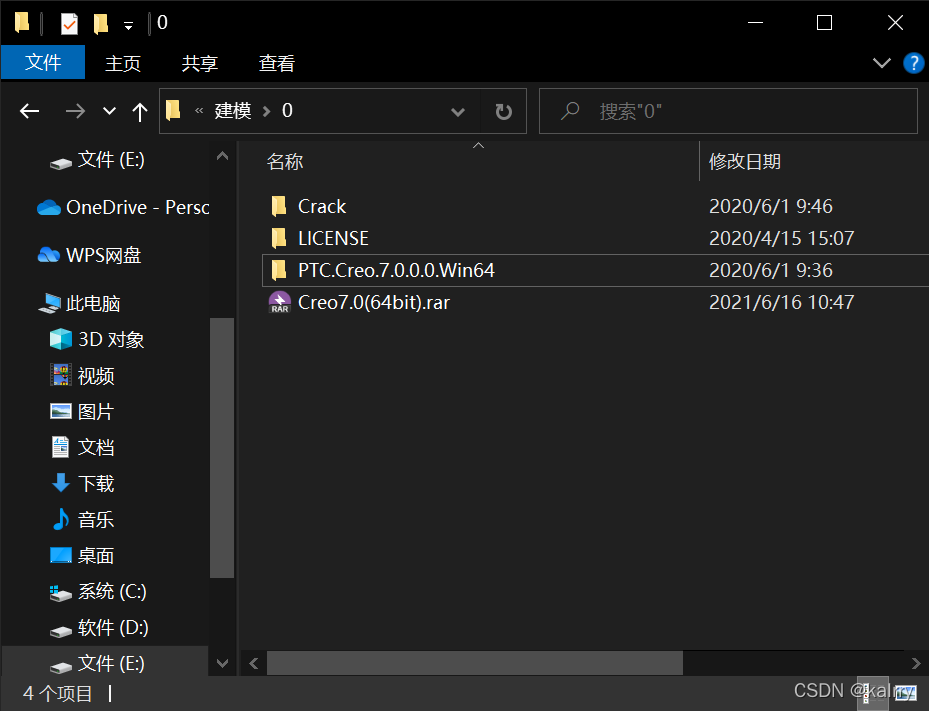Click the search box for folder 0
Image resolution: width=929 pixels, height=711 pixels.
pos(728,111)
